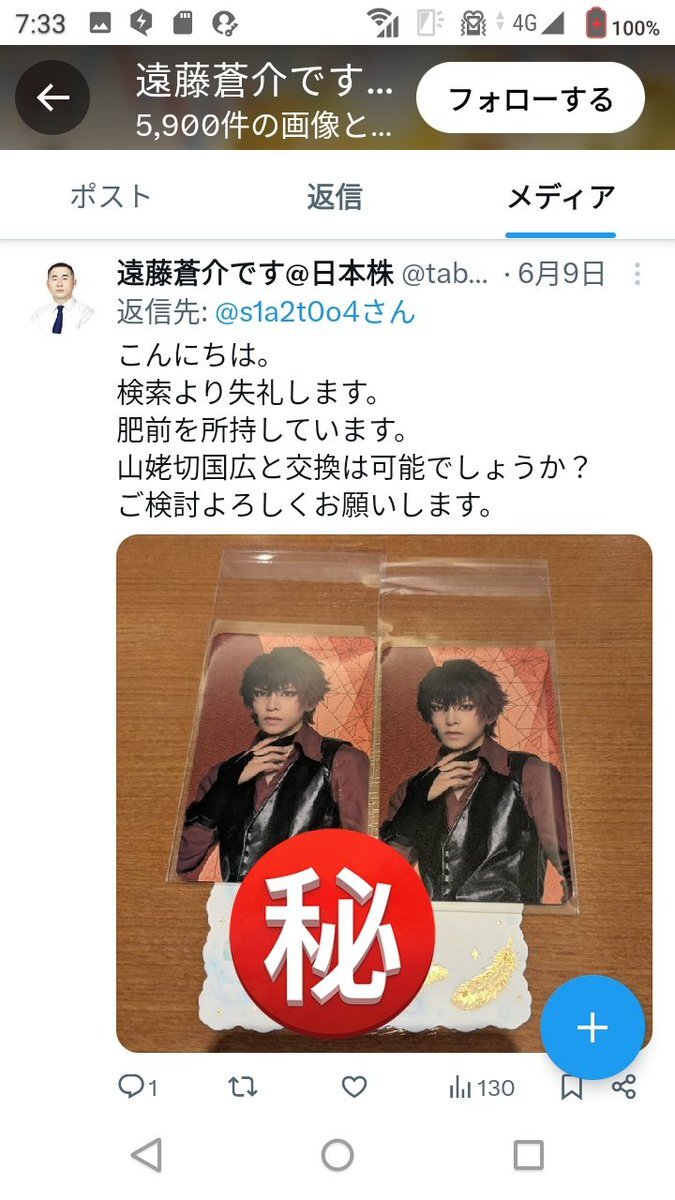Switch to the 返信 tab
The height and width of the screenshot is (1200, 675).
pos(334,196)
